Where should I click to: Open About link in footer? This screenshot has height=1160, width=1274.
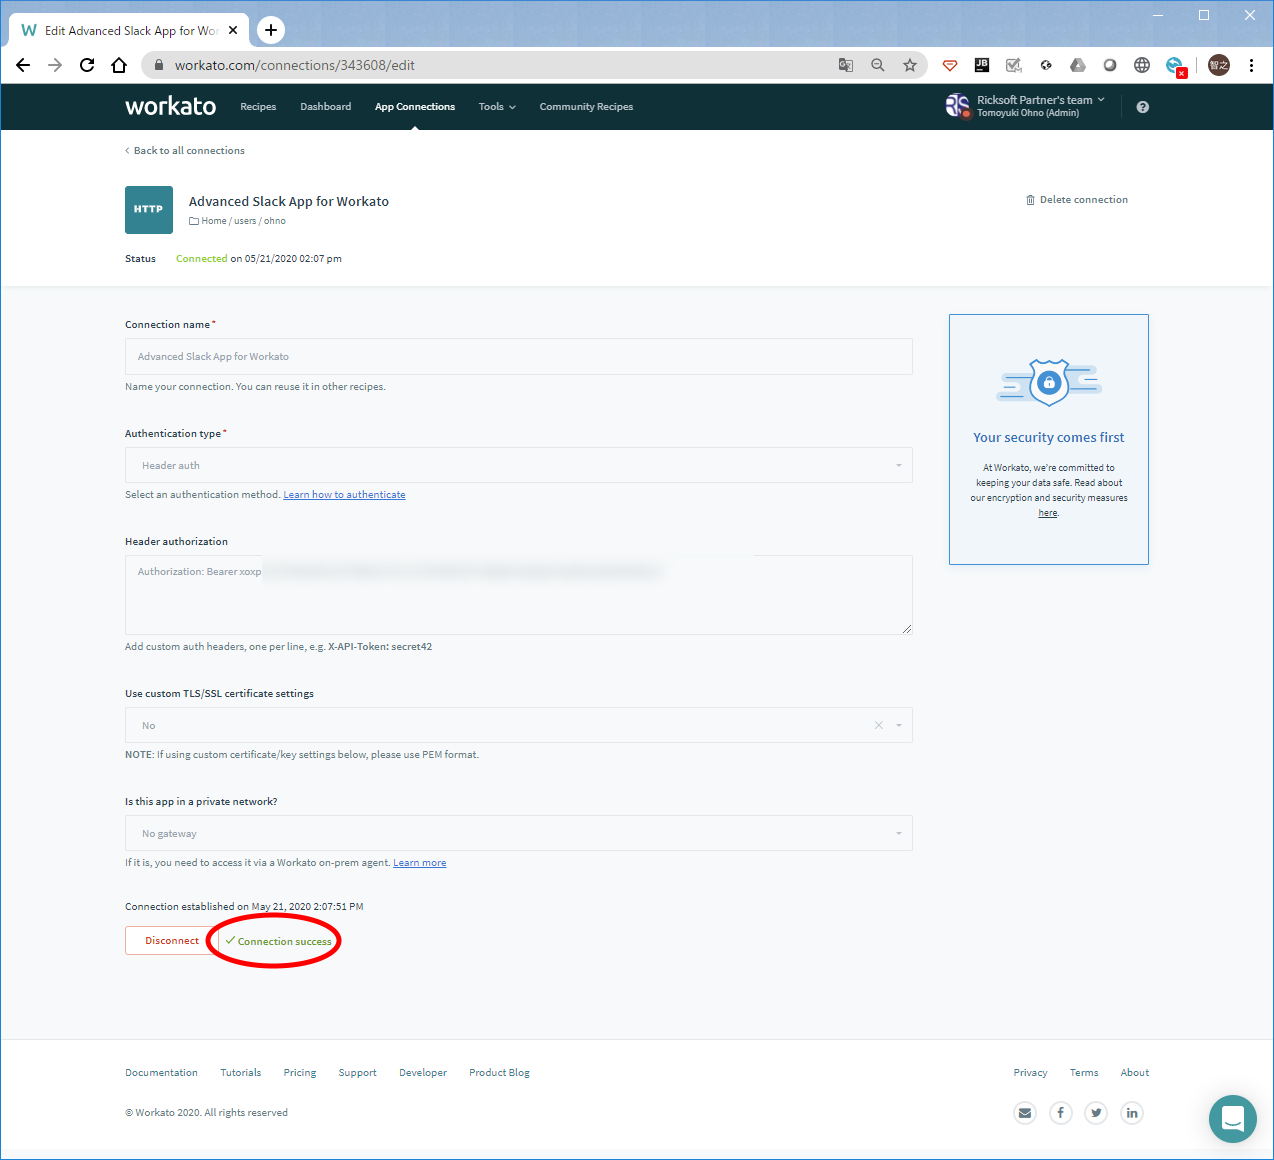pos(1135,1073)
